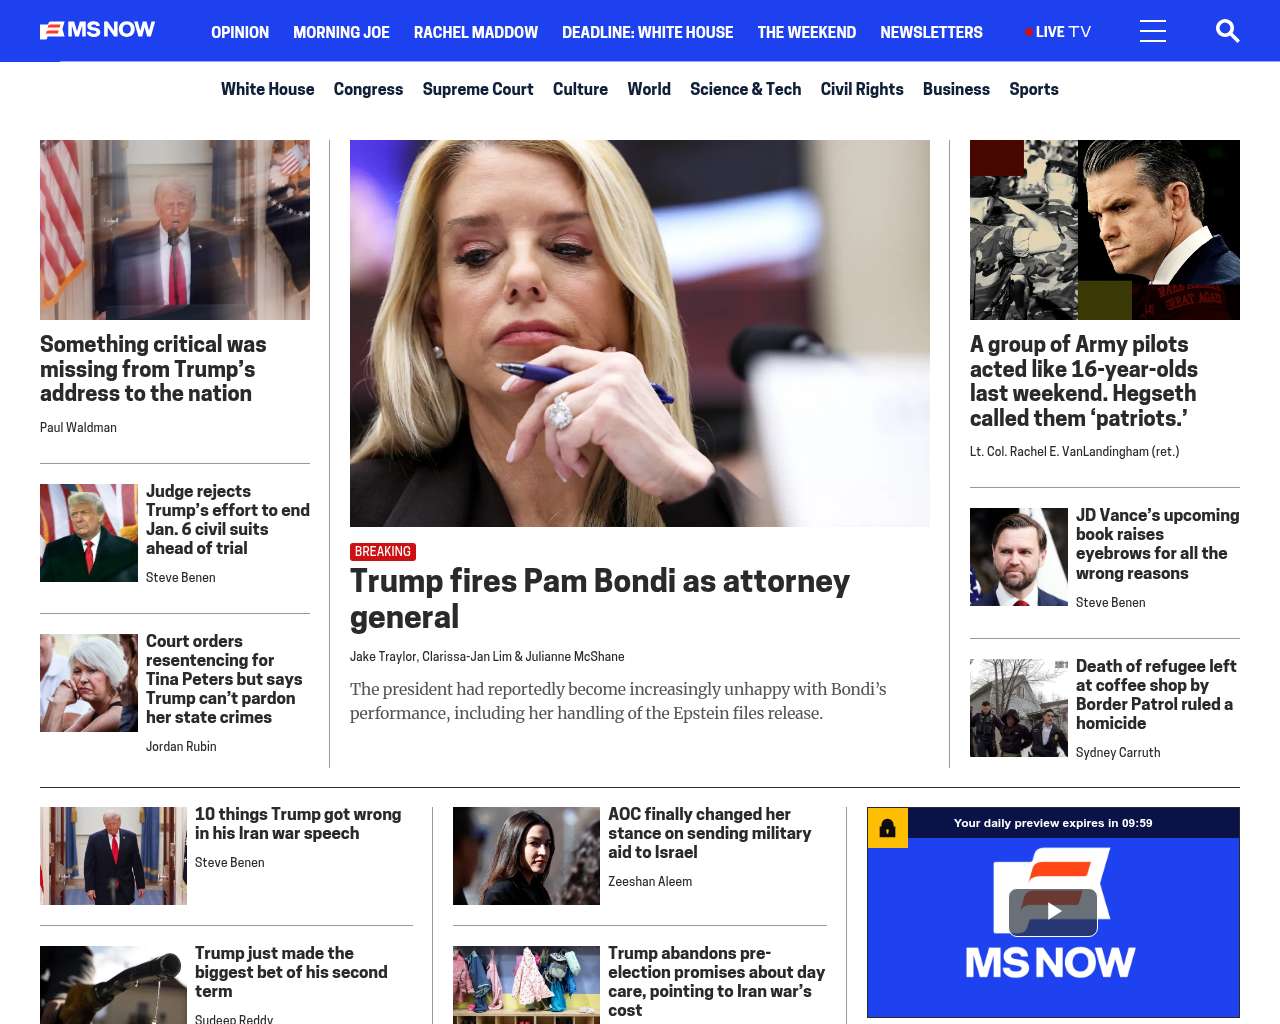Select Sports topic tab

point(1034,89)
